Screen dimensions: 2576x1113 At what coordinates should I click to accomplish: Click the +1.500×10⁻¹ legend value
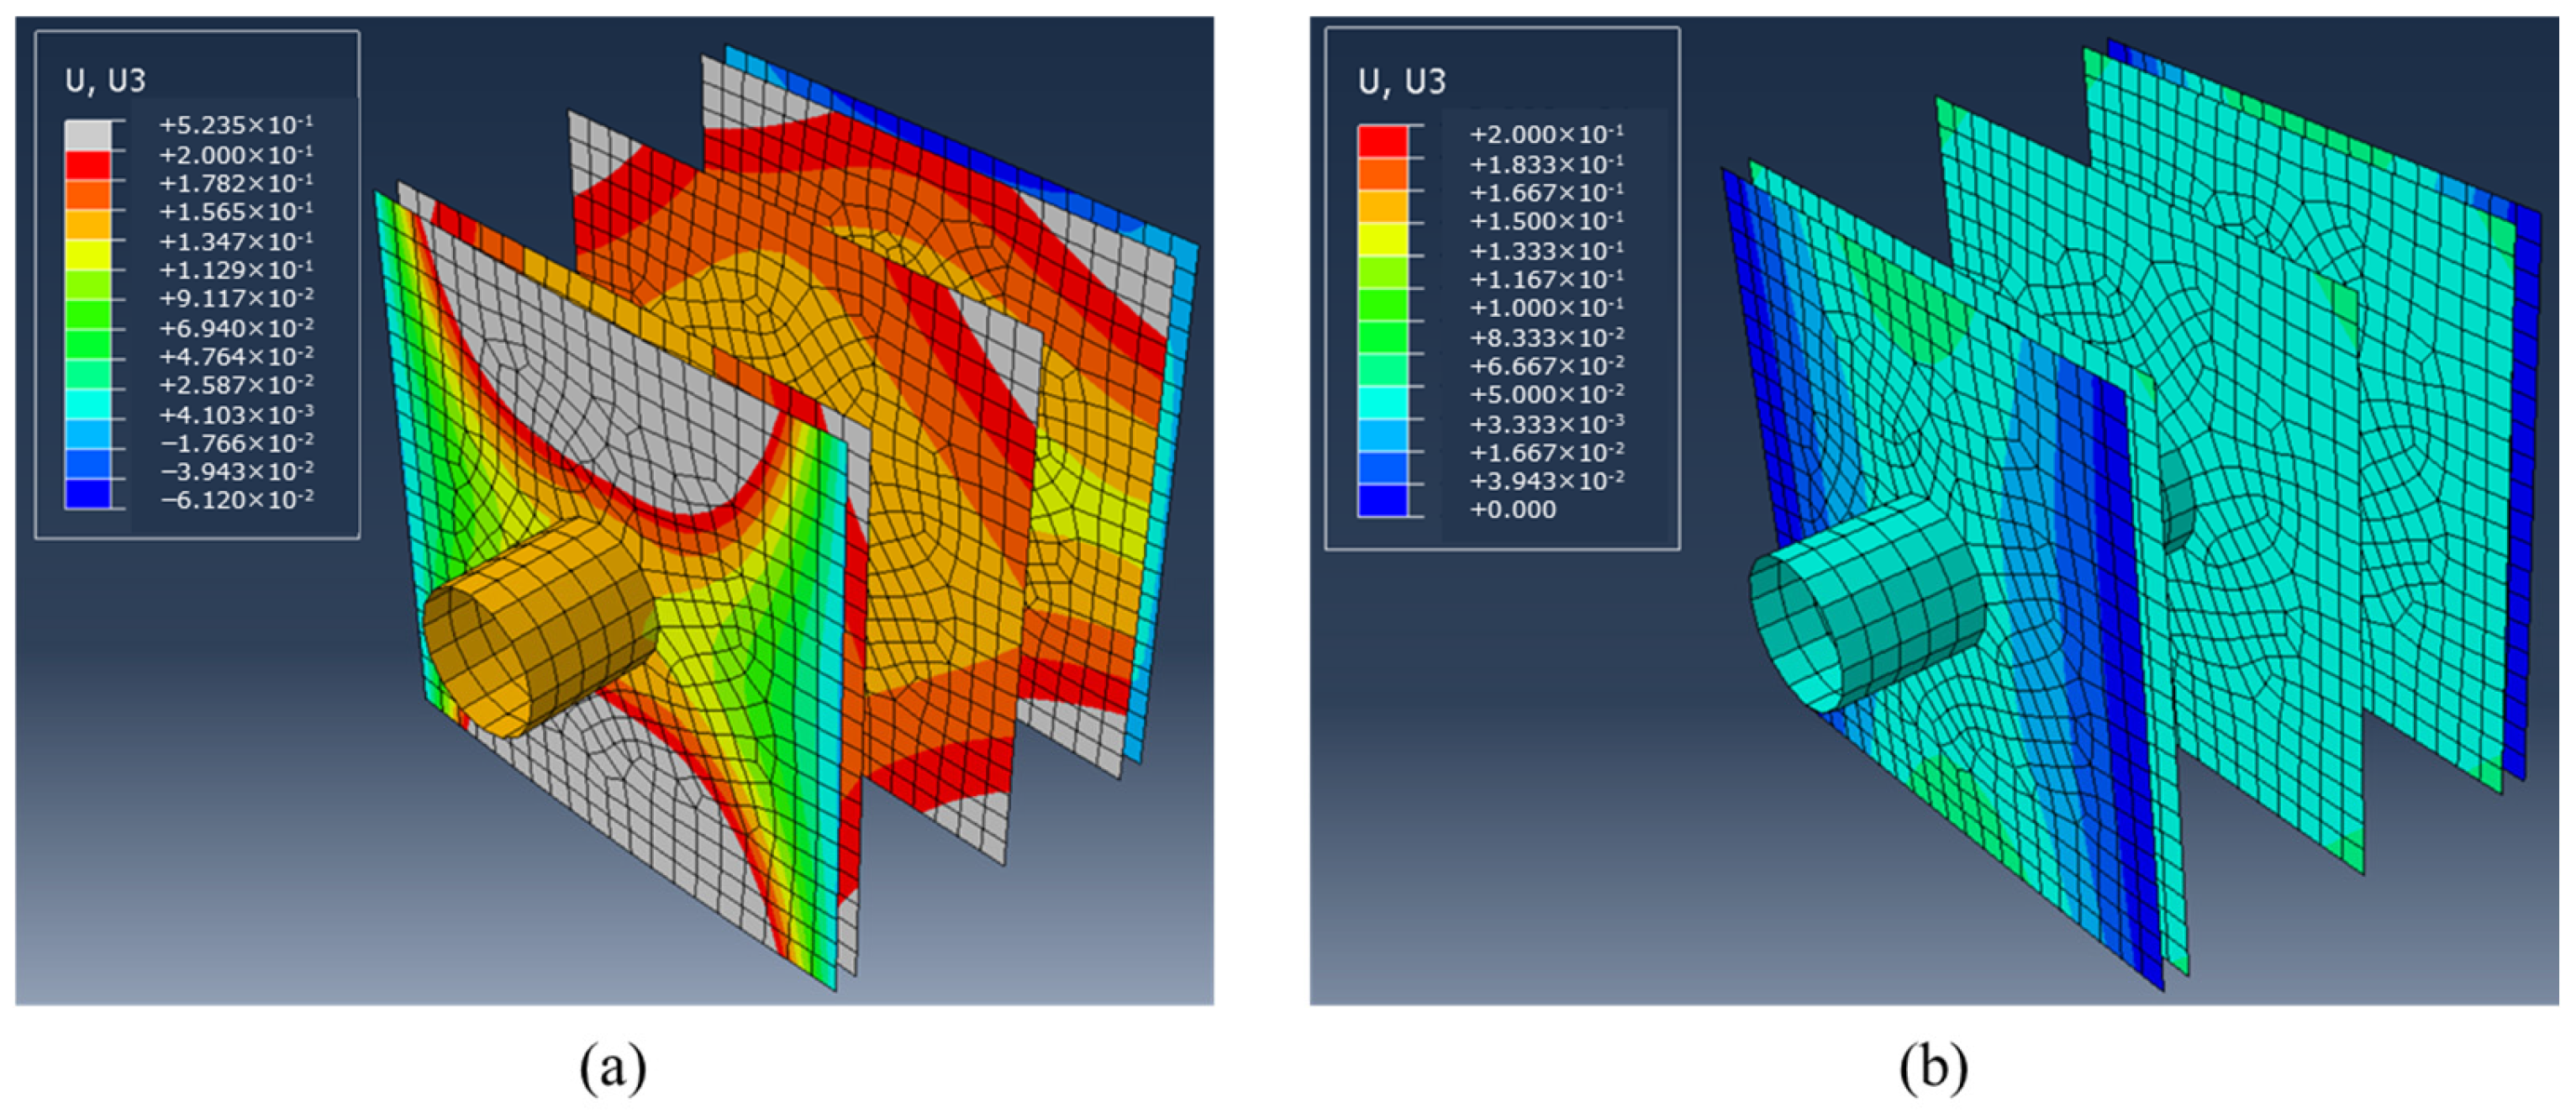(x=1546, y=221)
